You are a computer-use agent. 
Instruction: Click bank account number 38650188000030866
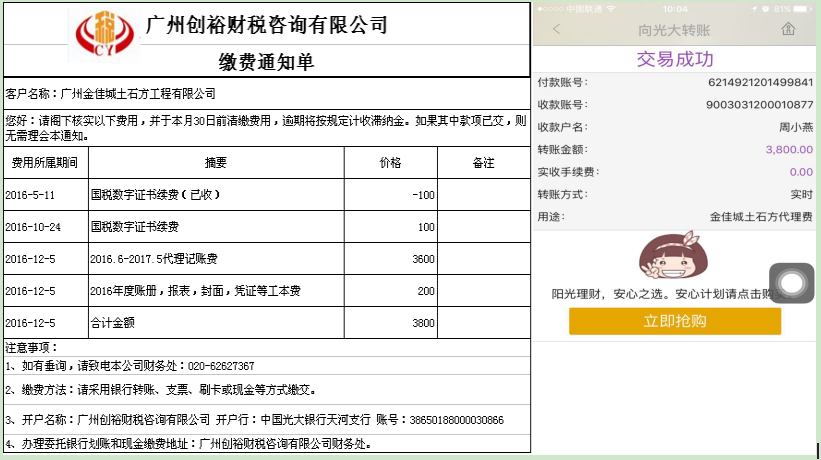click(x=457, y=420)
